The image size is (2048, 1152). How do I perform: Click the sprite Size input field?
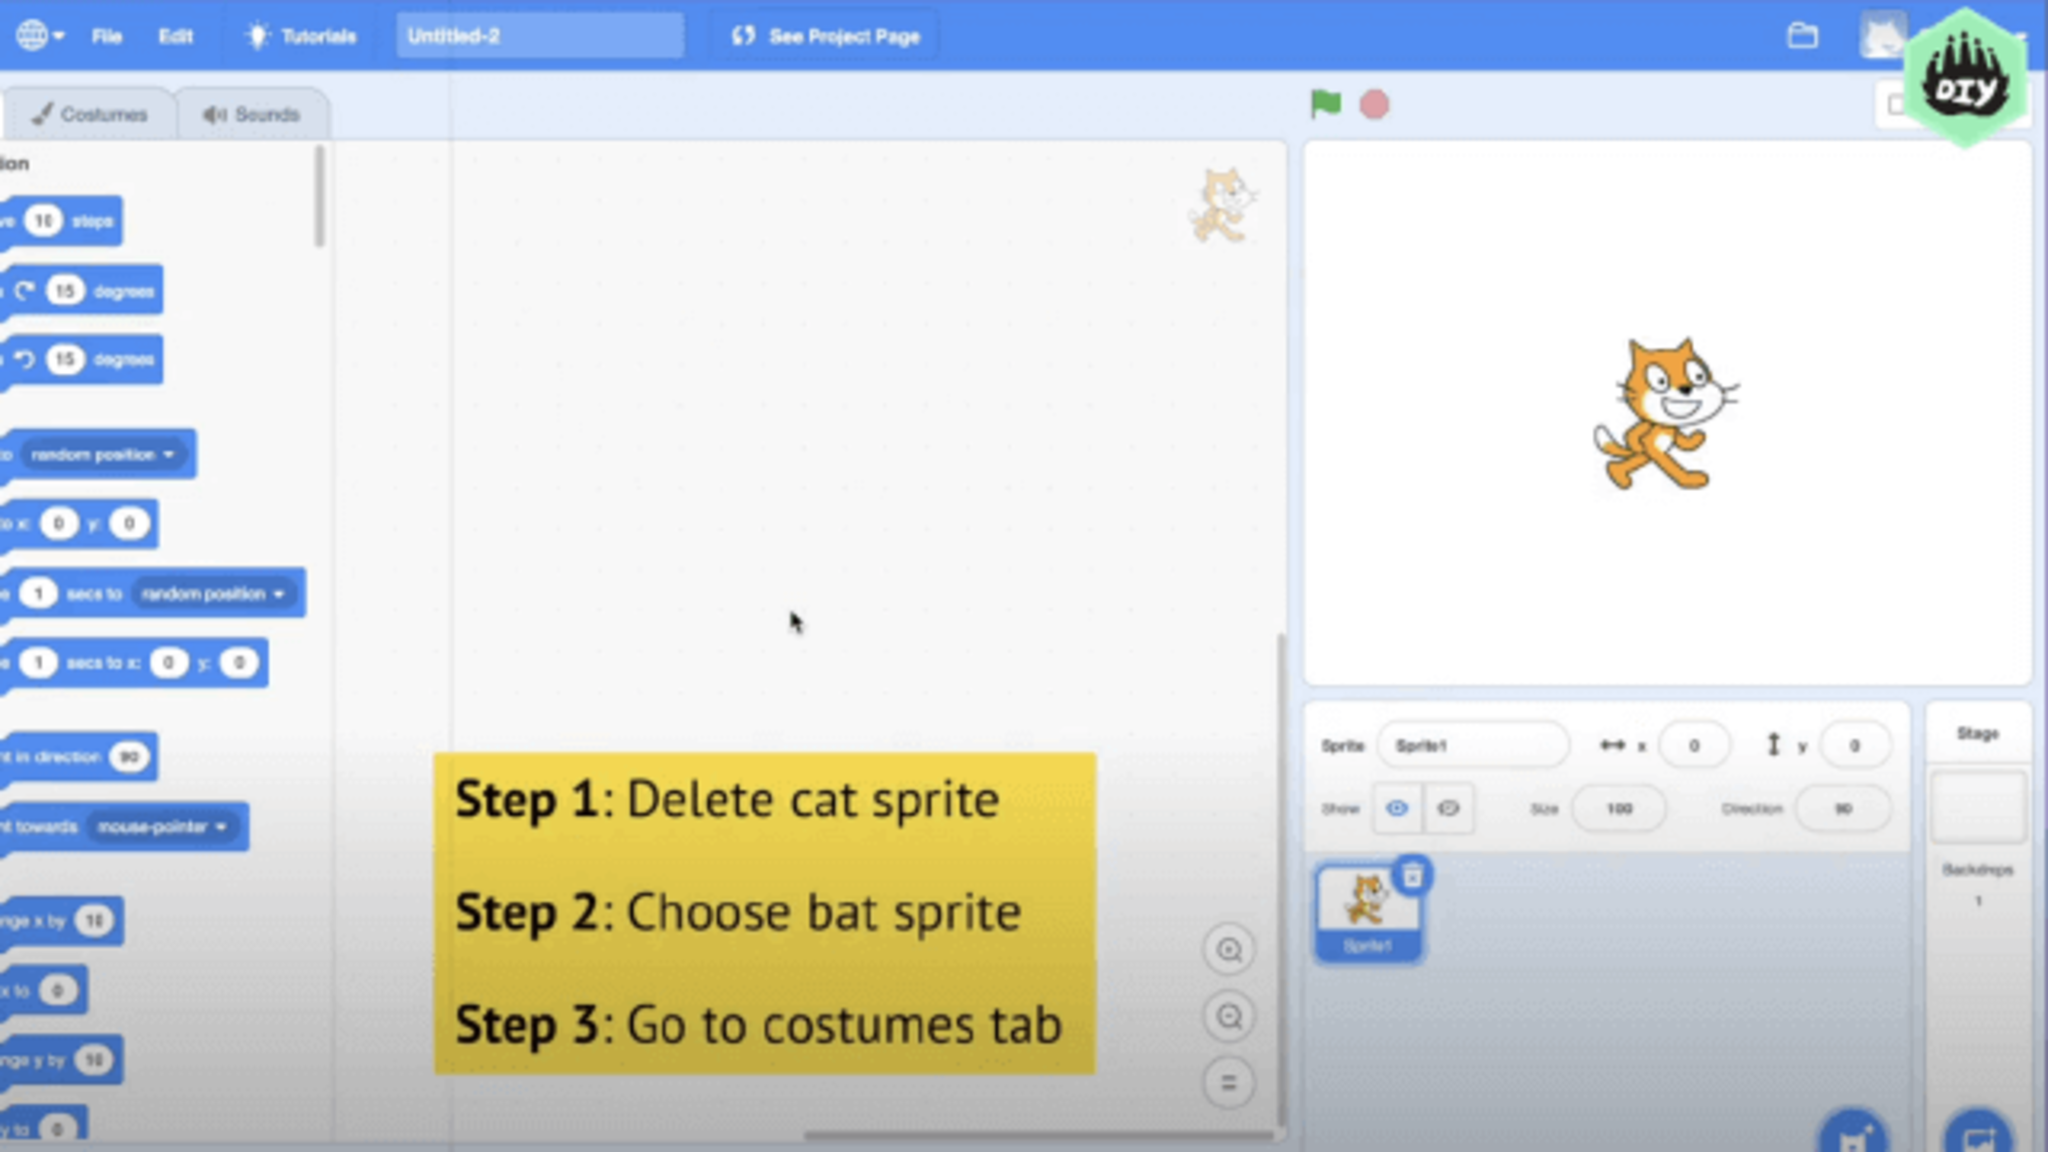click(x=1618, y=808)
